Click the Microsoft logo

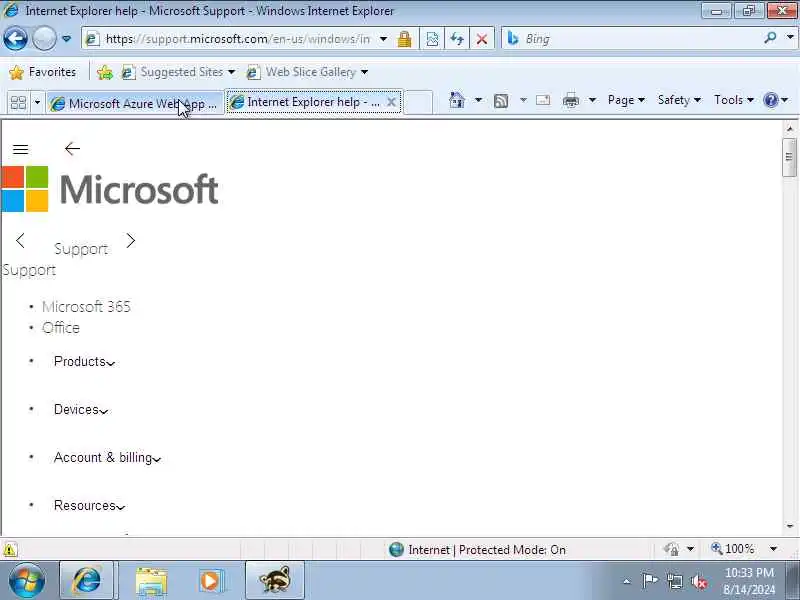tap(110, 189)
